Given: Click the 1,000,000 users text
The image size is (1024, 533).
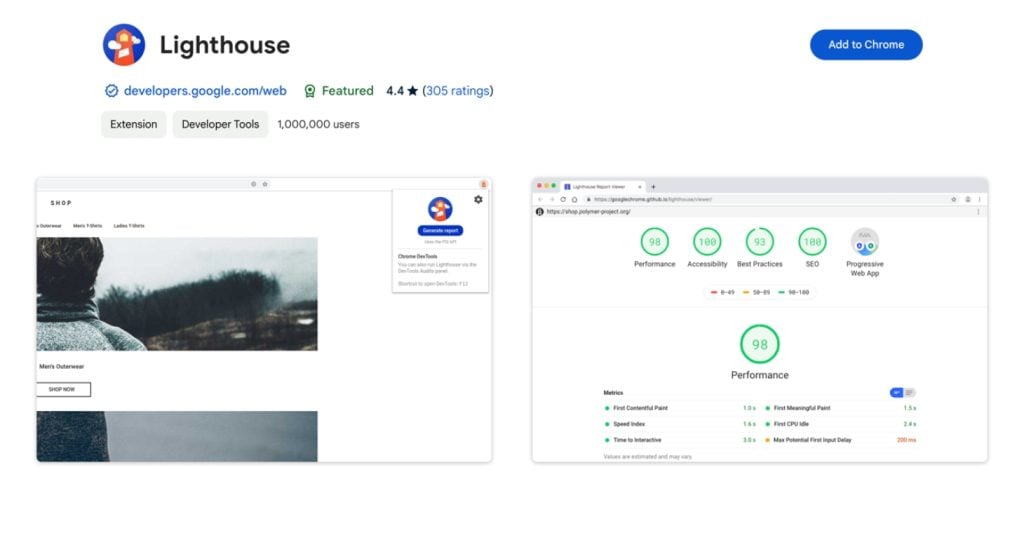Looking at the screenshot, I should click(x=318, y=124).
